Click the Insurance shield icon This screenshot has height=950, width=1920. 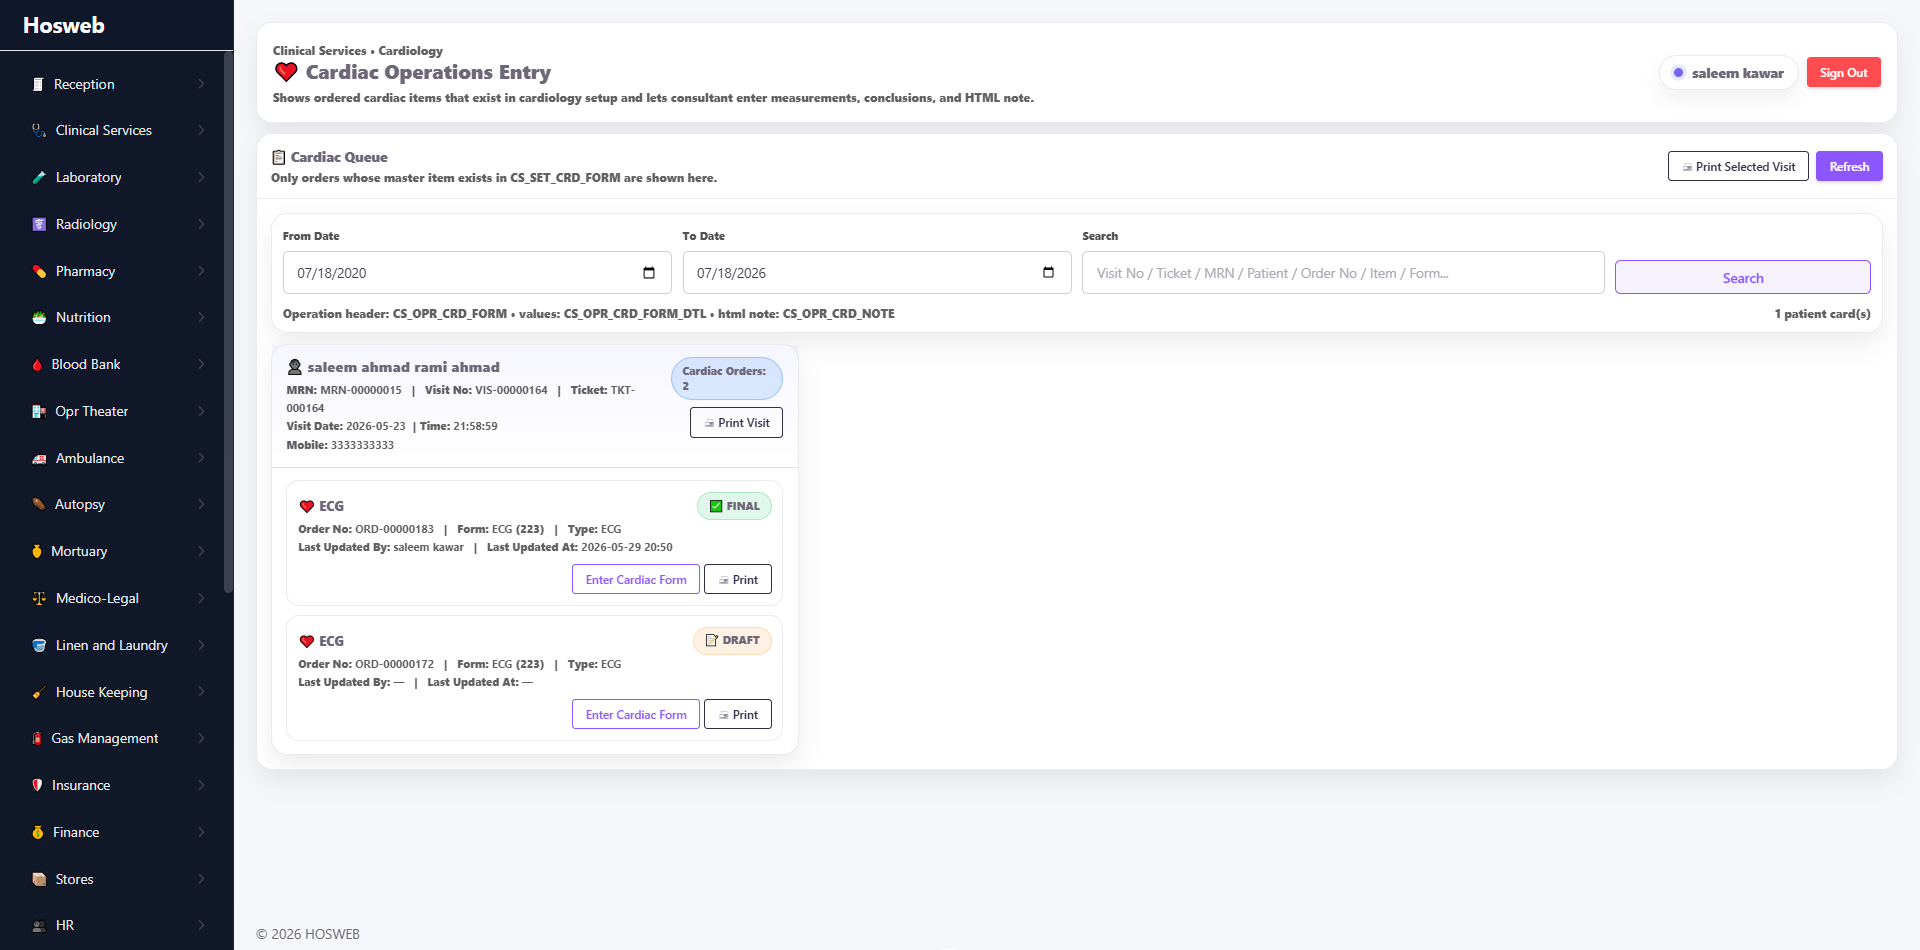pyautogui.click(x=37, y=785)
